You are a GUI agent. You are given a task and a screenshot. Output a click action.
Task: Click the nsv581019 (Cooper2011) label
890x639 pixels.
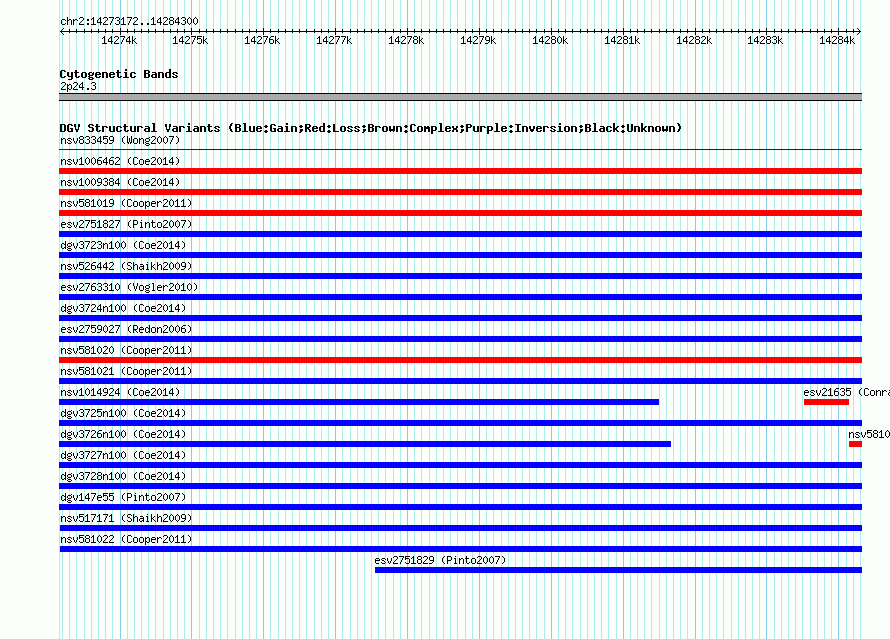click(x=126, y=203)
